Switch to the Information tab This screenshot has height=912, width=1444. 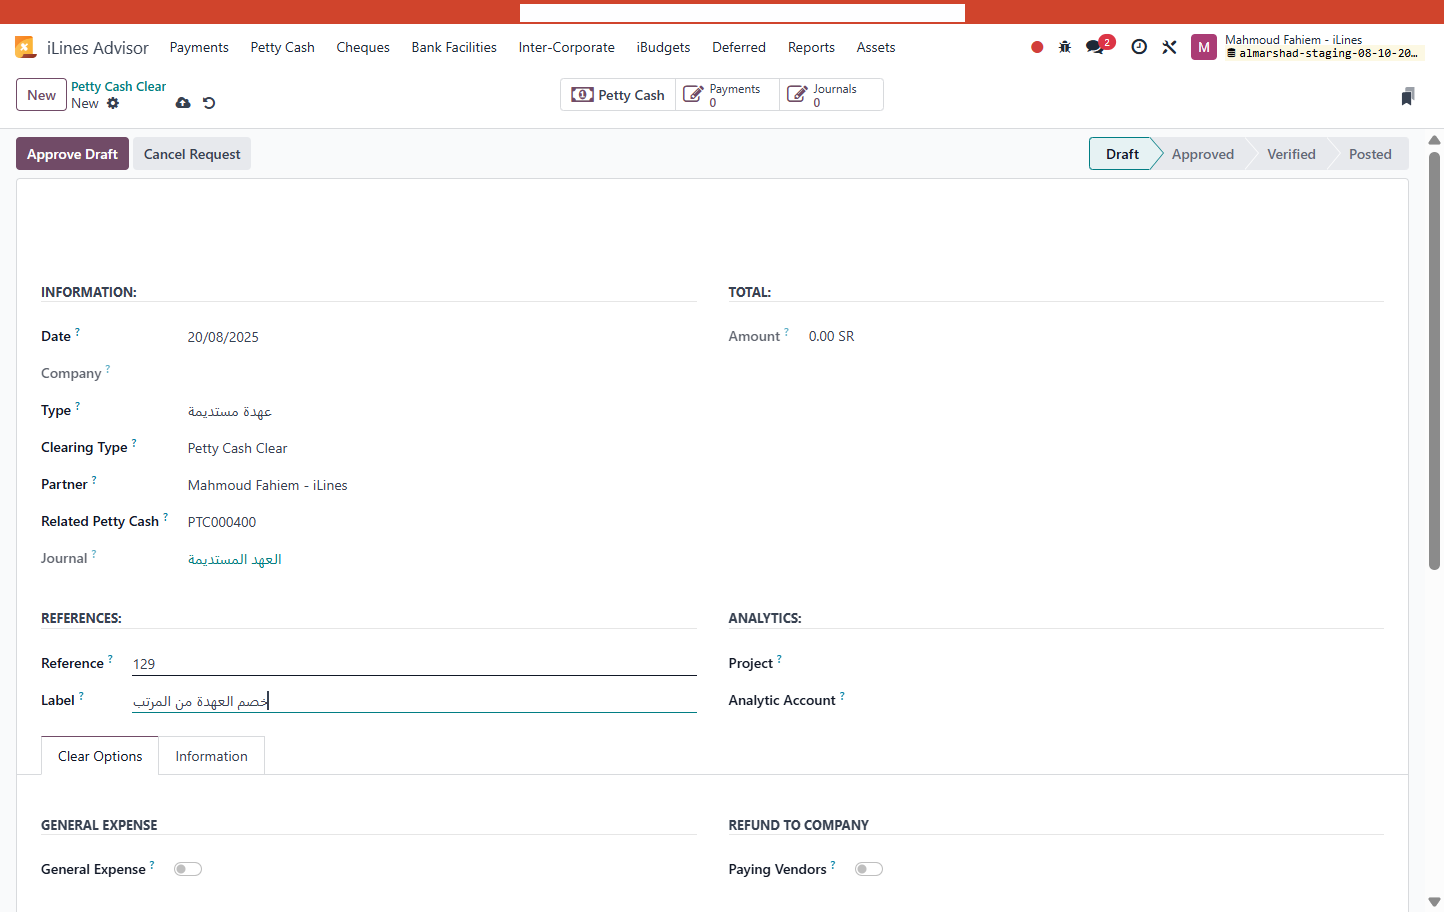(211, 756)
